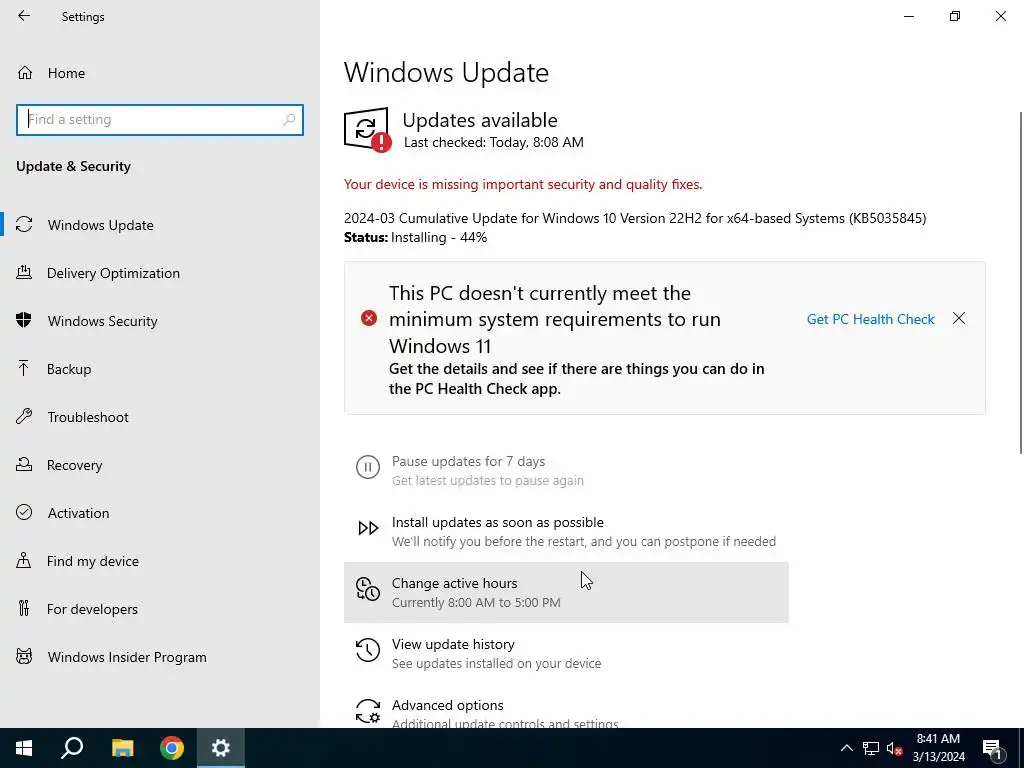Click the vertical scrollbar of Windows Update page
1024x768 pixels.
pyautogui.click(x=1021, y=282)
